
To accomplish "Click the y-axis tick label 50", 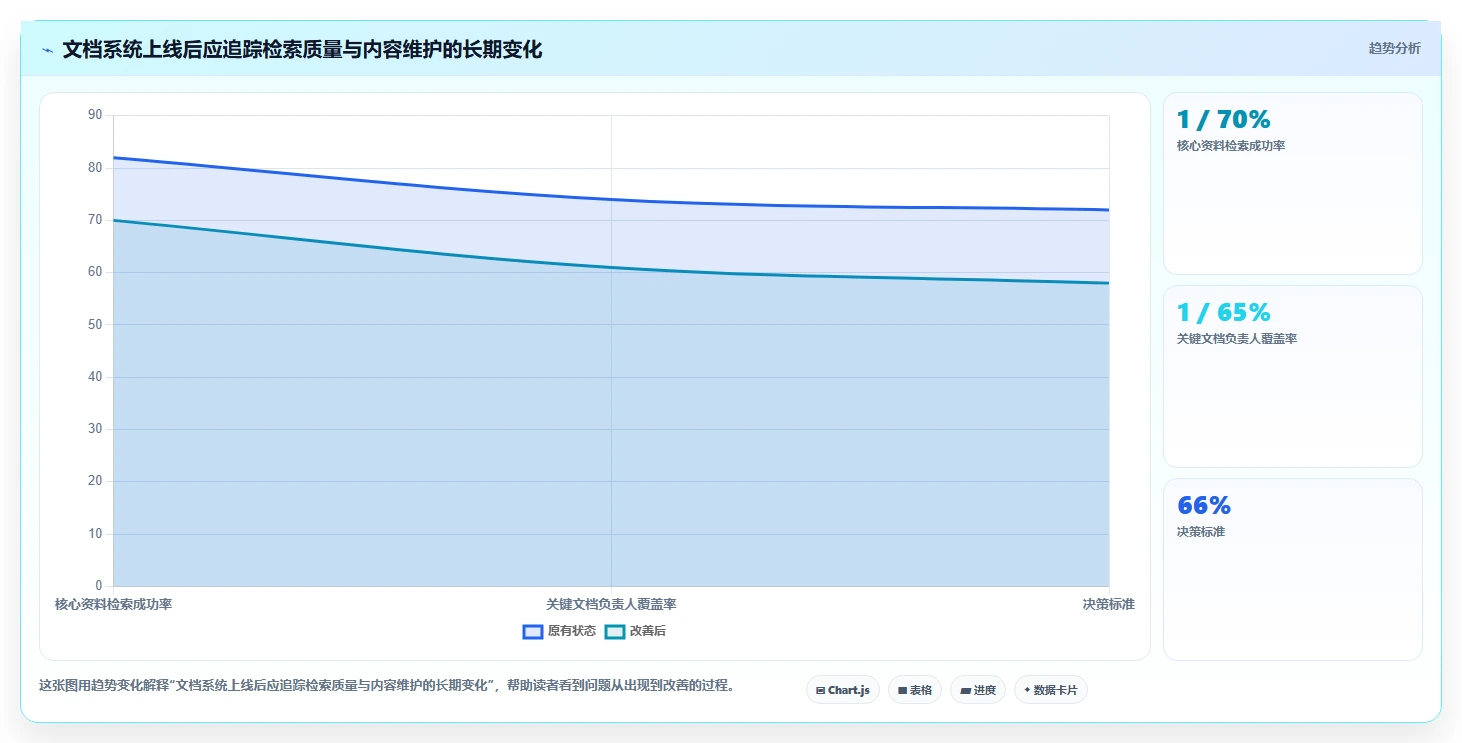I will click(95, 324).
